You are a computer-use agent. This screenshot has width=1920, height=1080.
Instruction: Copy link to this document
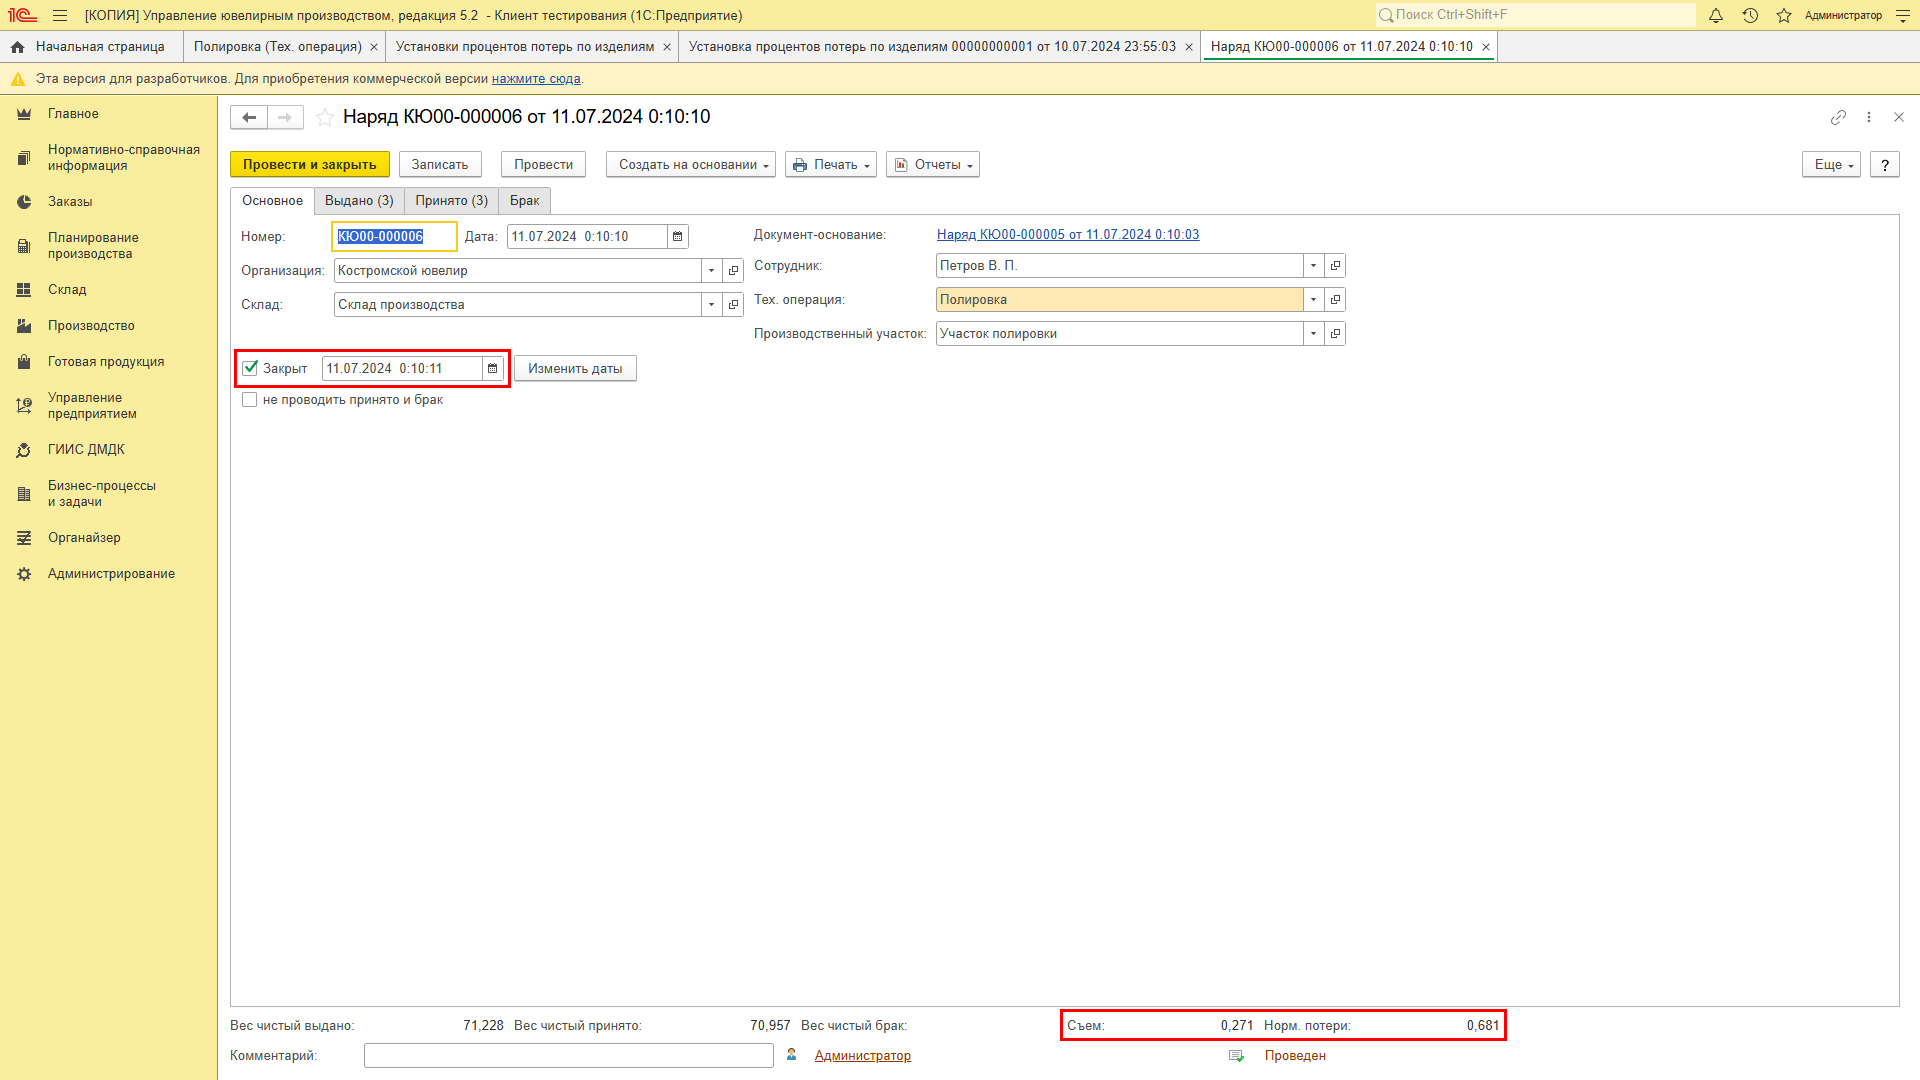pos(1838,117)
